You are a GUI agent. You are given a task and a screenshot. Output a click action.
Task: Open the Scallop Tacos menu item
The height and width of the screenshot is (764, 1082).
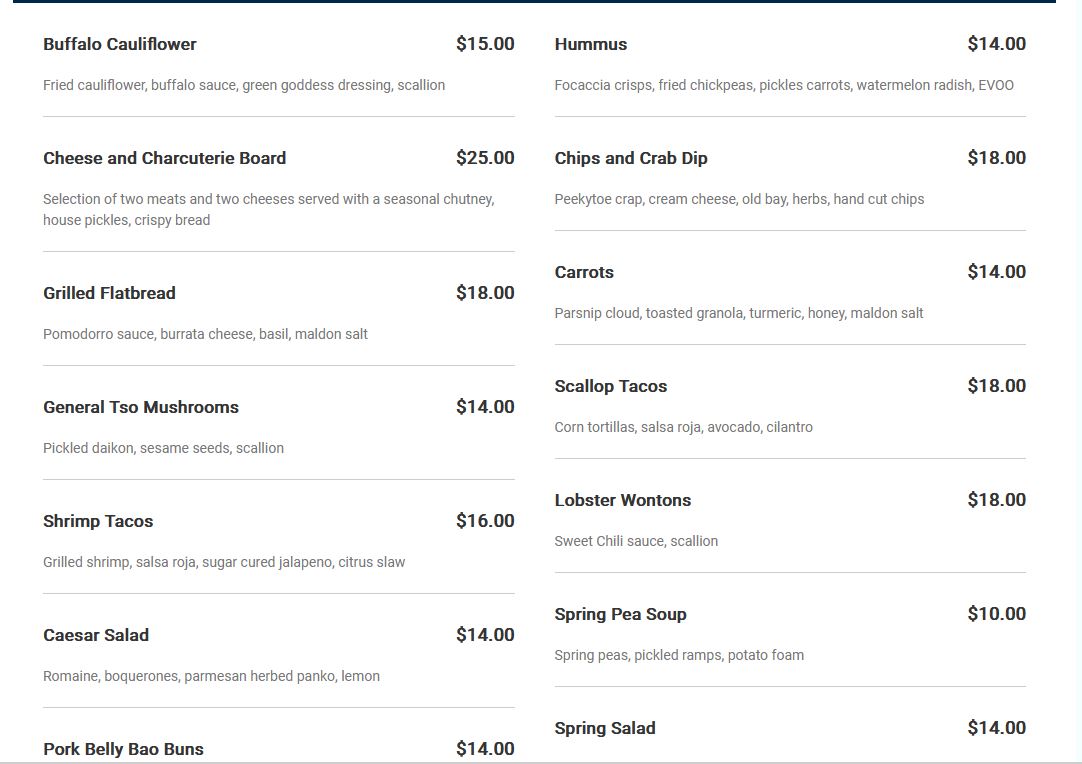611,386
